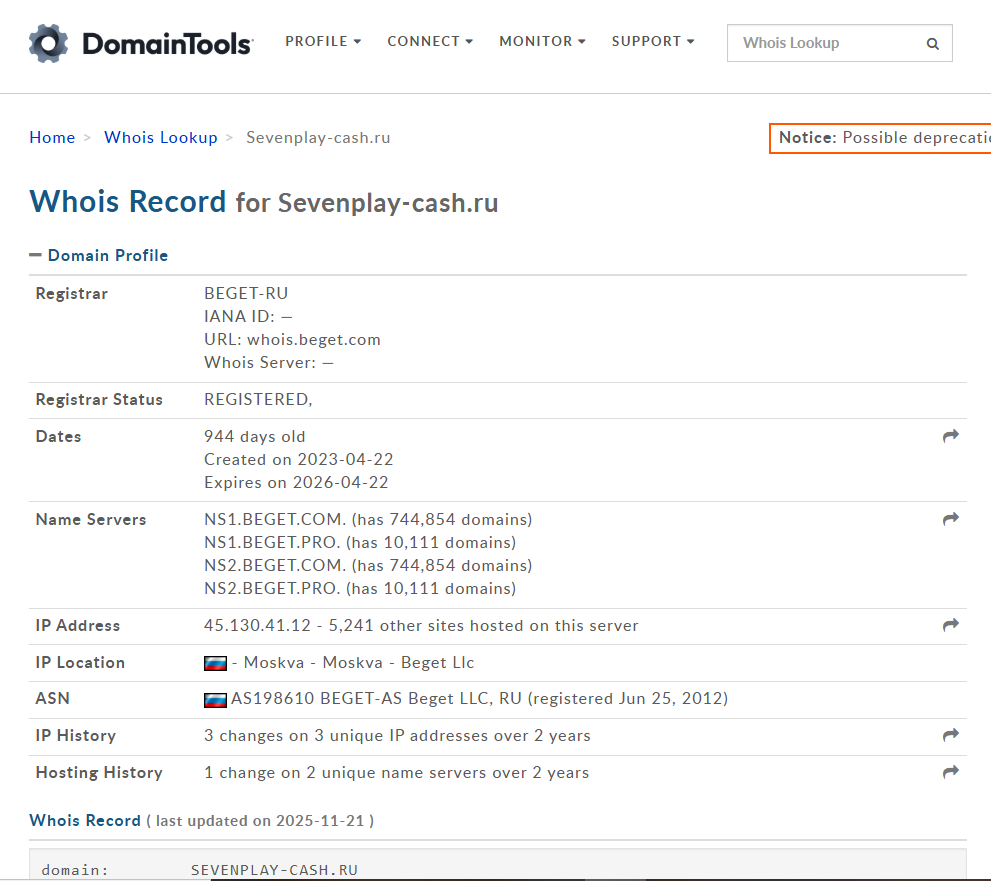Click the ASN row label
991x881 pixels.
(x=52, y=698)
